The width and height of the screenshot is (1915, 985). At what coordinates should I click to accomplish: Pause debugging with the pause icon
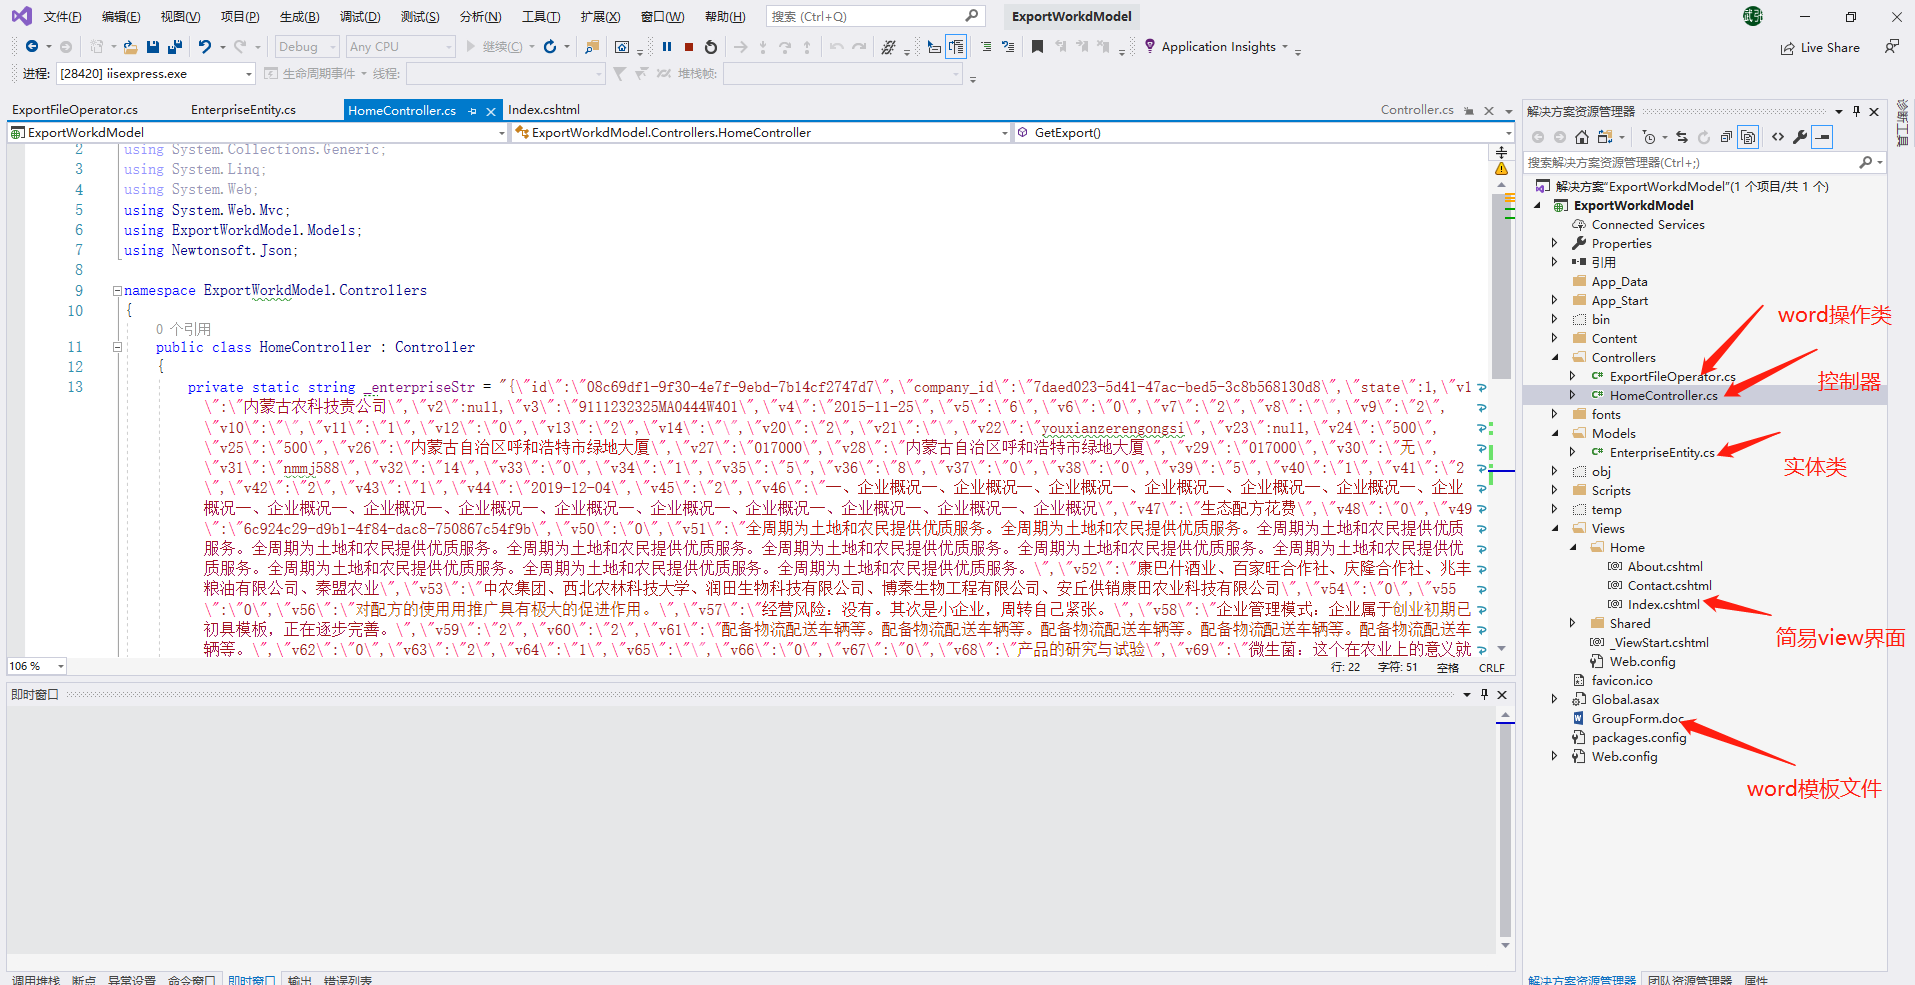(667, 47)
